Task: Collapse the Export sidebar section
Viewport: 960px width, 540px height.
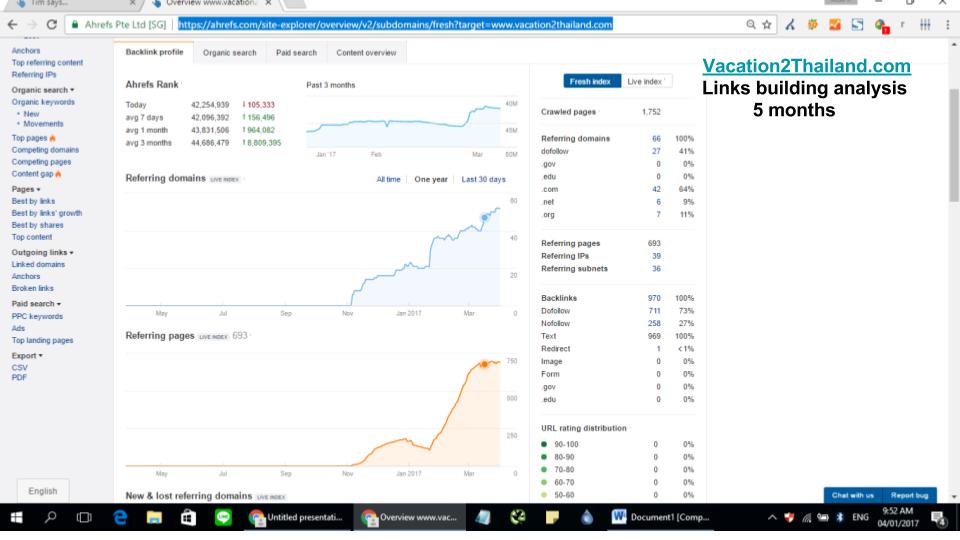Action: 27,356
